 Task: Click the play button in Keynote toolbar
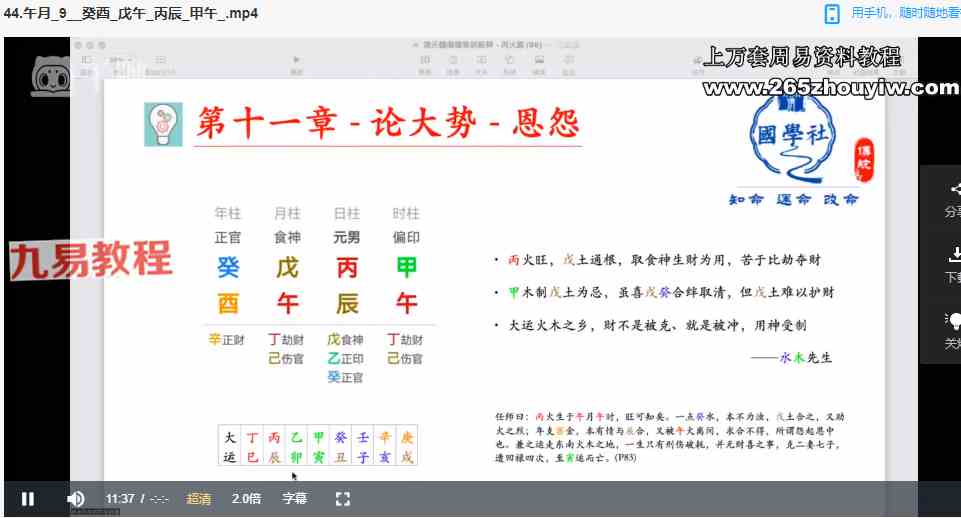[296, 60]
